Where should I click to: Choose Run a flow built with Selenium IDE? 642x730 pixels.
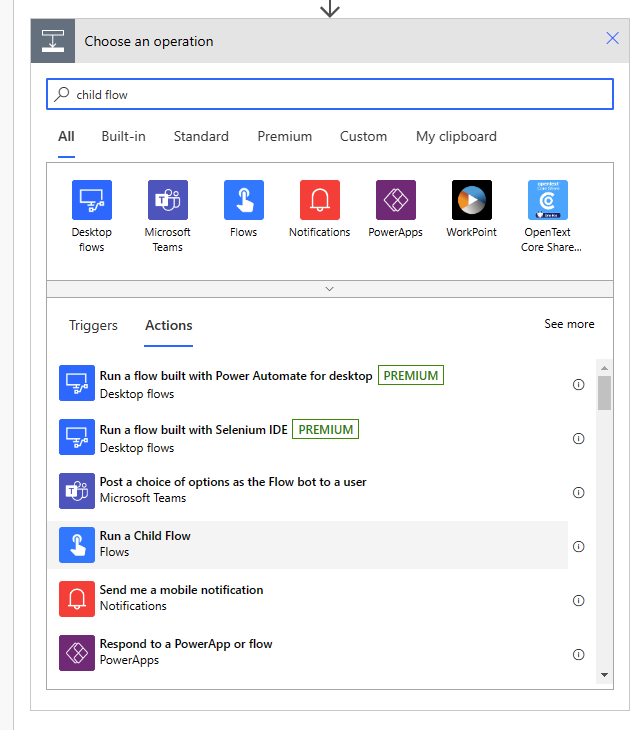[x=308, y=437]
